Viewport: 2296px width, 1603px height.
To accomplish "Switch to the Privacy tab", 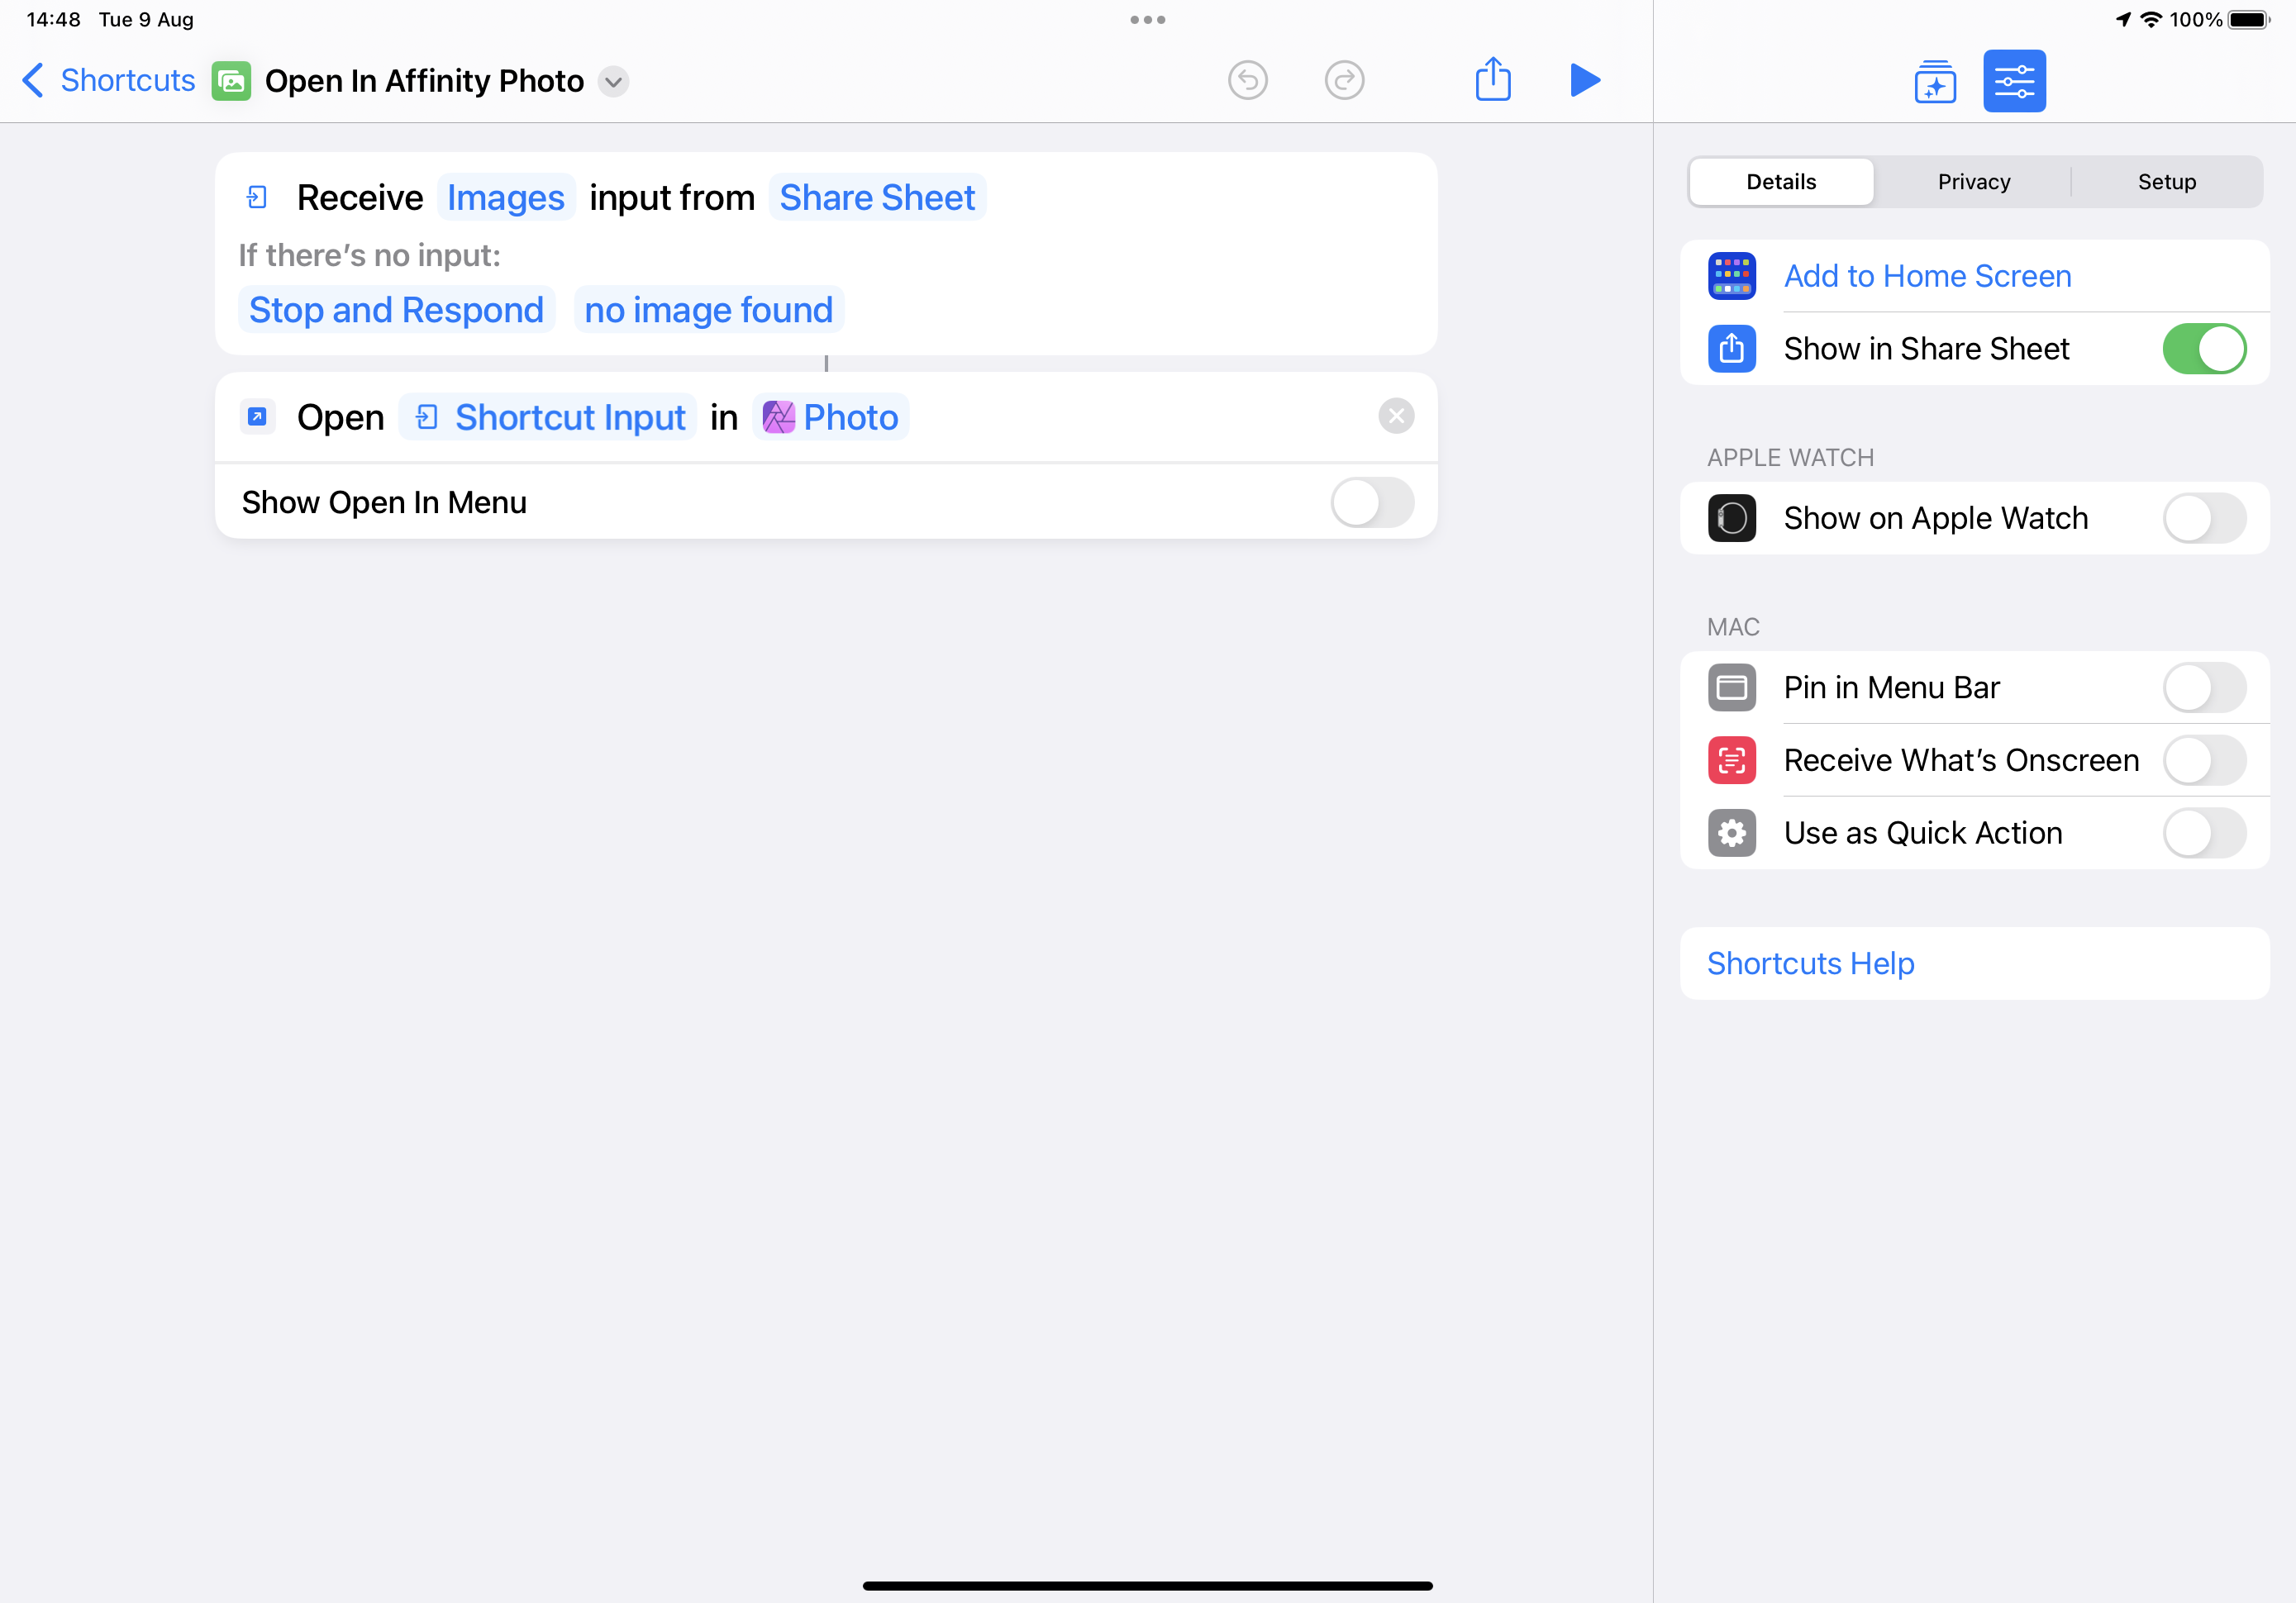I will 1973,182.
